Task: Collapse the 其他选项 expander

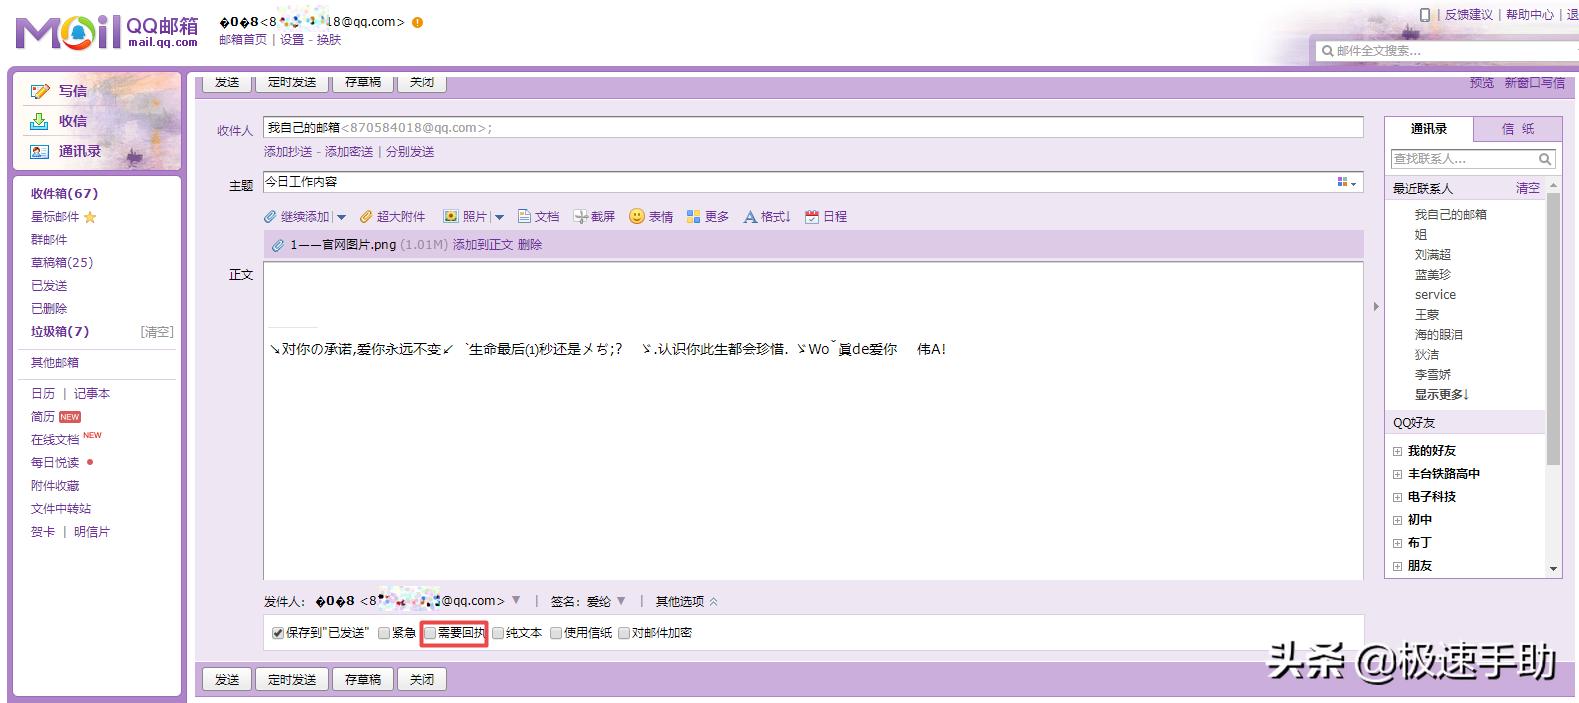Action: coord(713,602)
